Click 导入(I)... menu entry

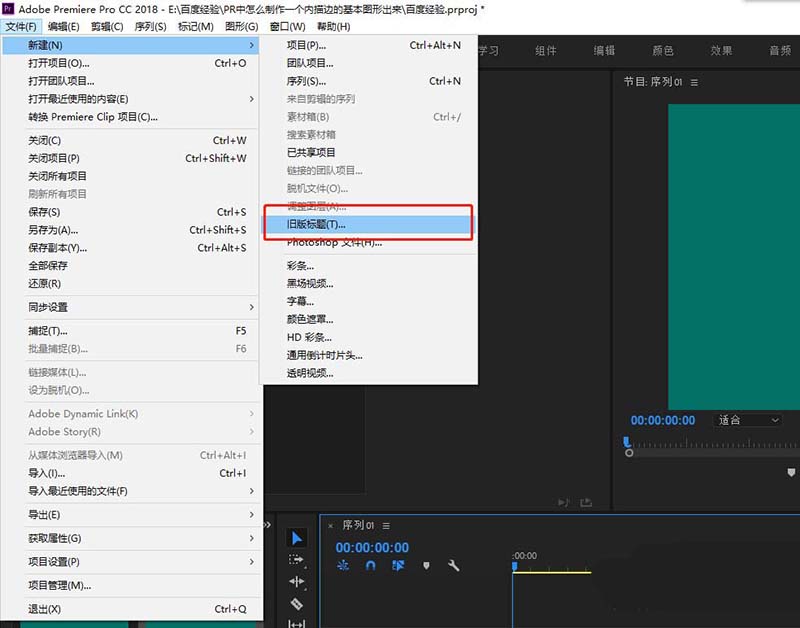click(x=131, y=473)
